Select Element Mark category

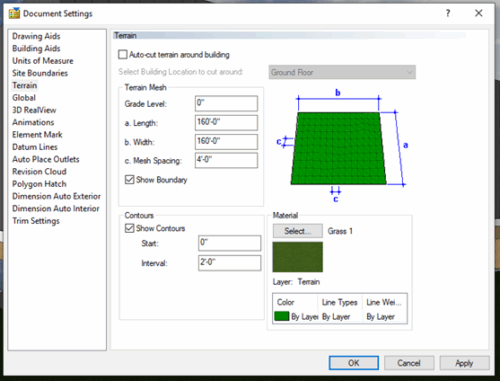coord(37,135)
